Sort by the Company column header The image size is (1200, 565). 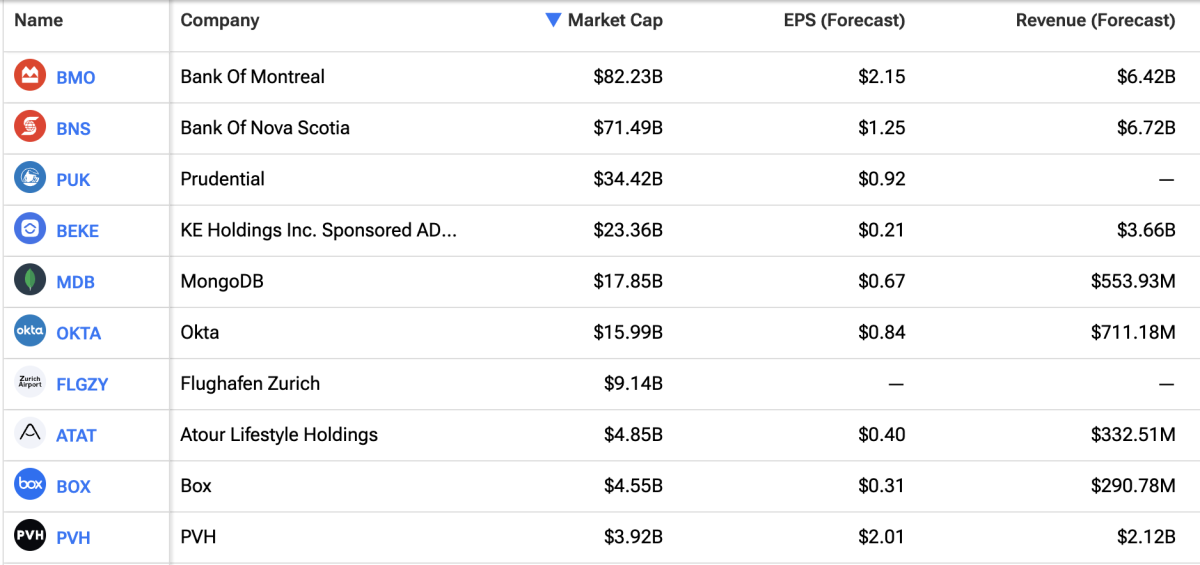coord(220,20)
